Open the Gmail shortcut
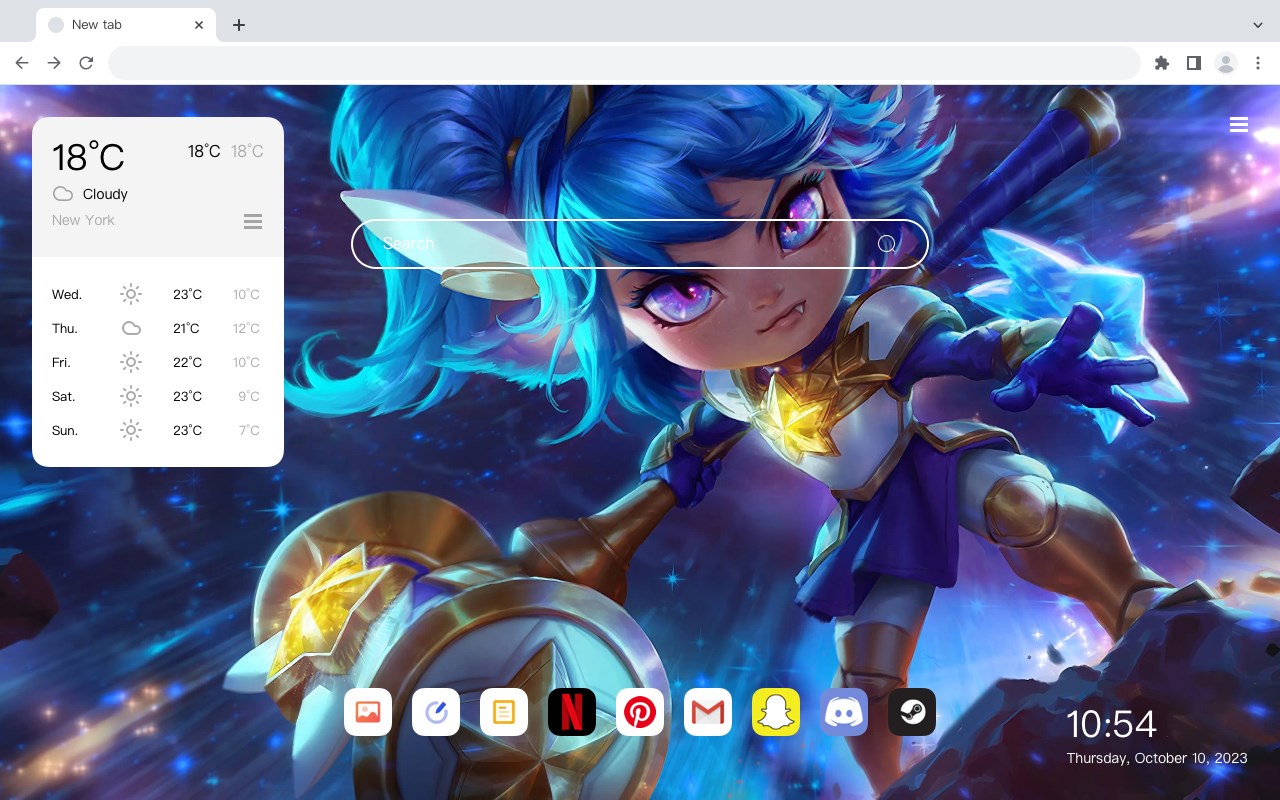The width and height of the screenshot is (1280, 800). point(708,712)
